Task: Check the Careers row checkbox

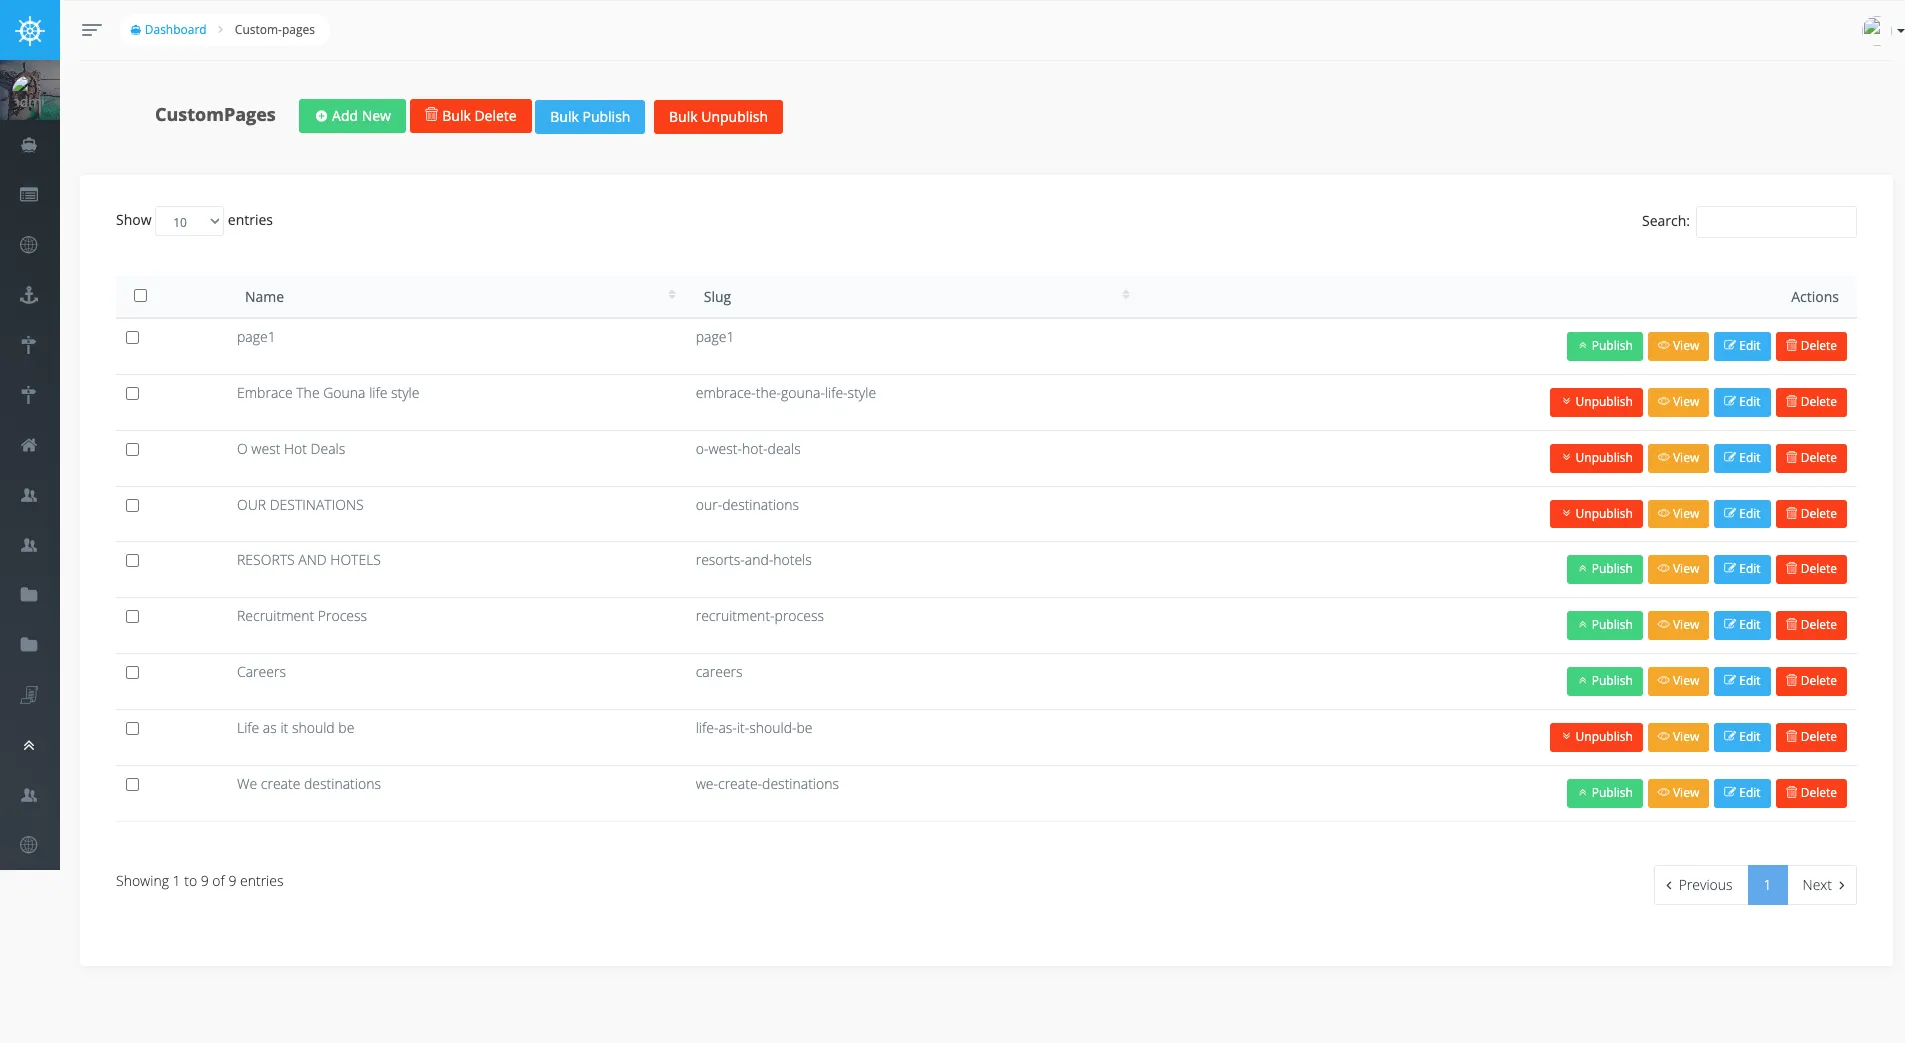Action: (x=132, y=672)
